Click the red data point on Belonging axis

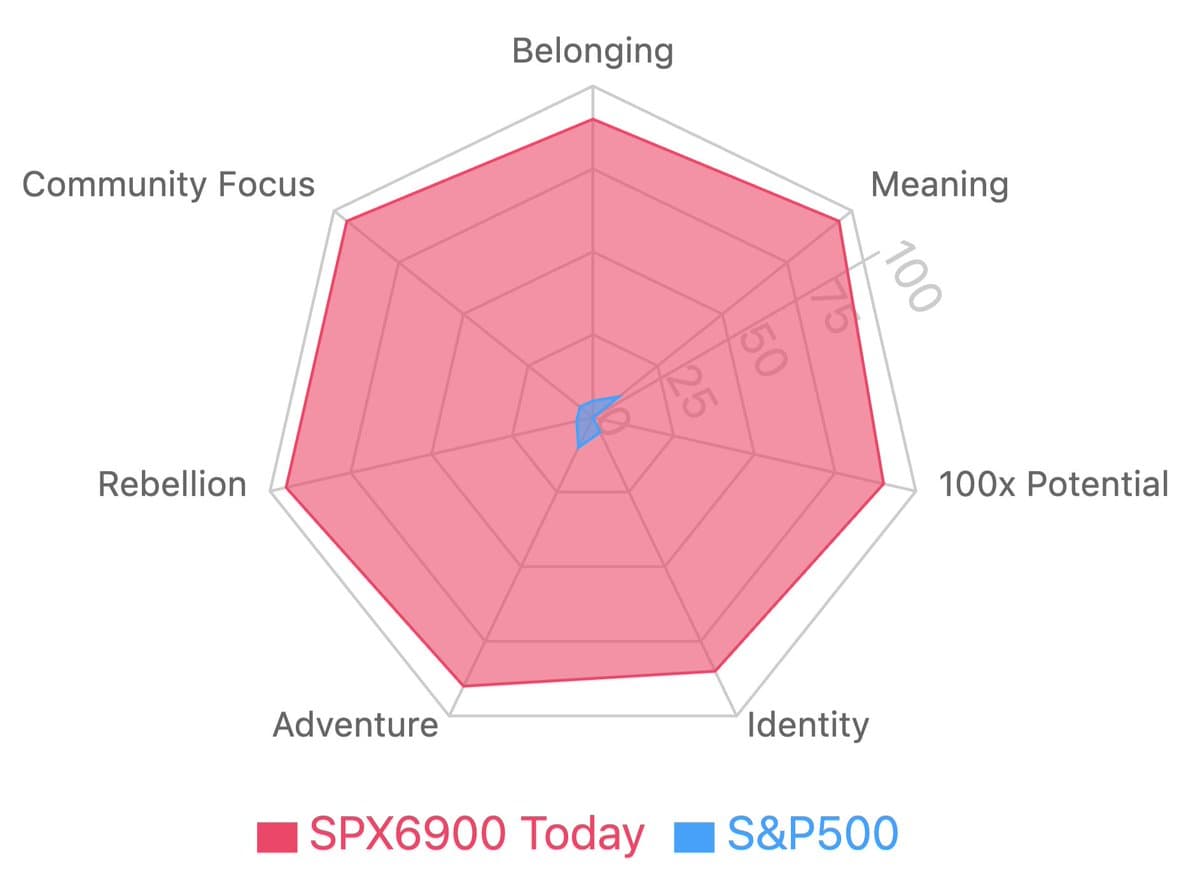(x=593, y=119)
